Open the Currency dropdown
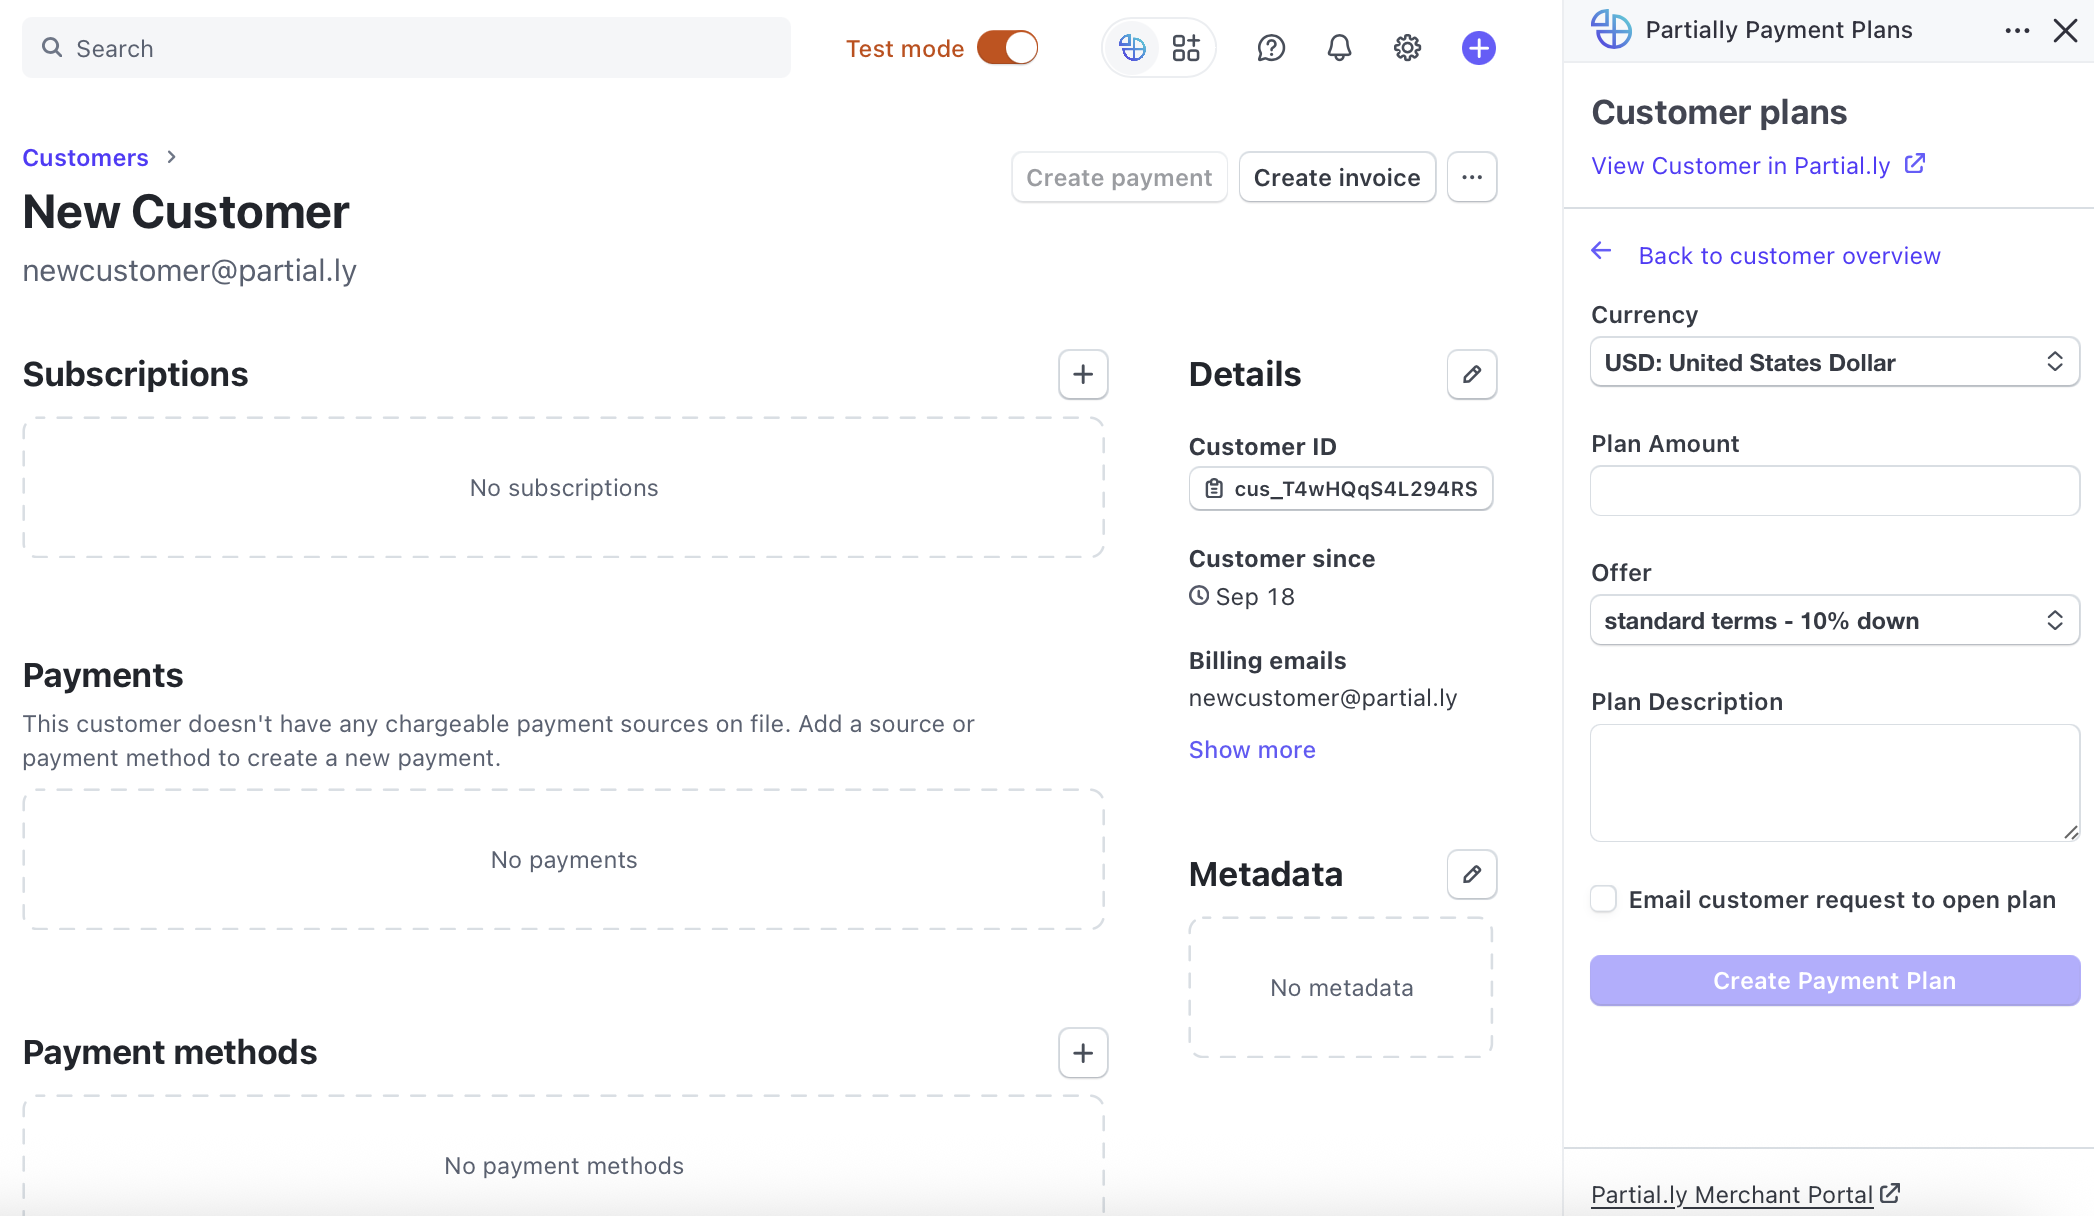2094x1216 pixels. (1834, 362)
